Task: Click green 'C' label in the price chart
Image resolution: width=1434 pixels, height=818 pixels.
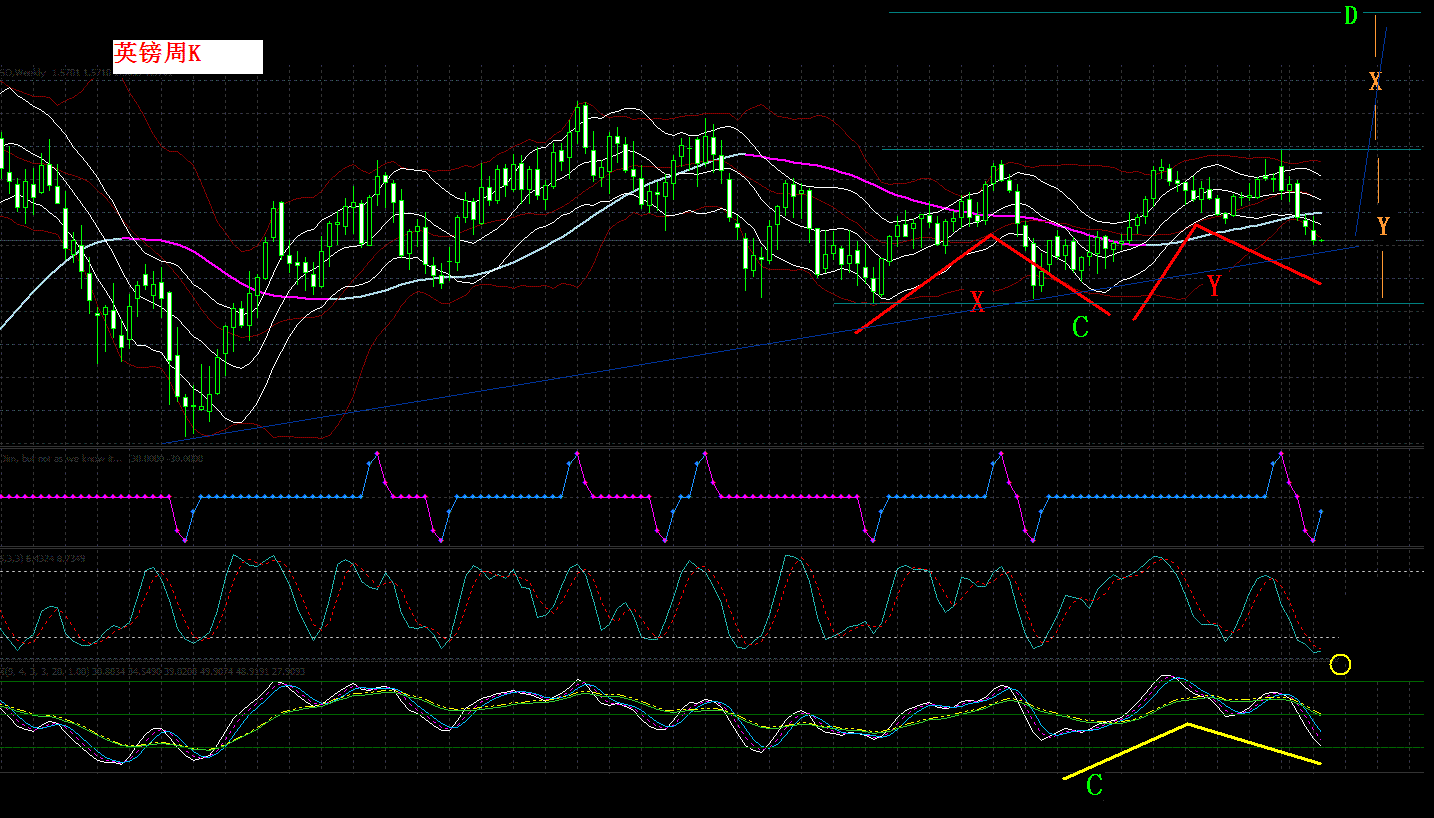Action: point(1080,327)
